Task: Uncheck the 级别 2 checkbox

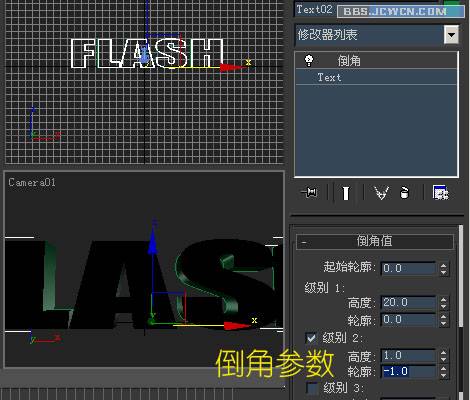Action: [x=311, y=338]
